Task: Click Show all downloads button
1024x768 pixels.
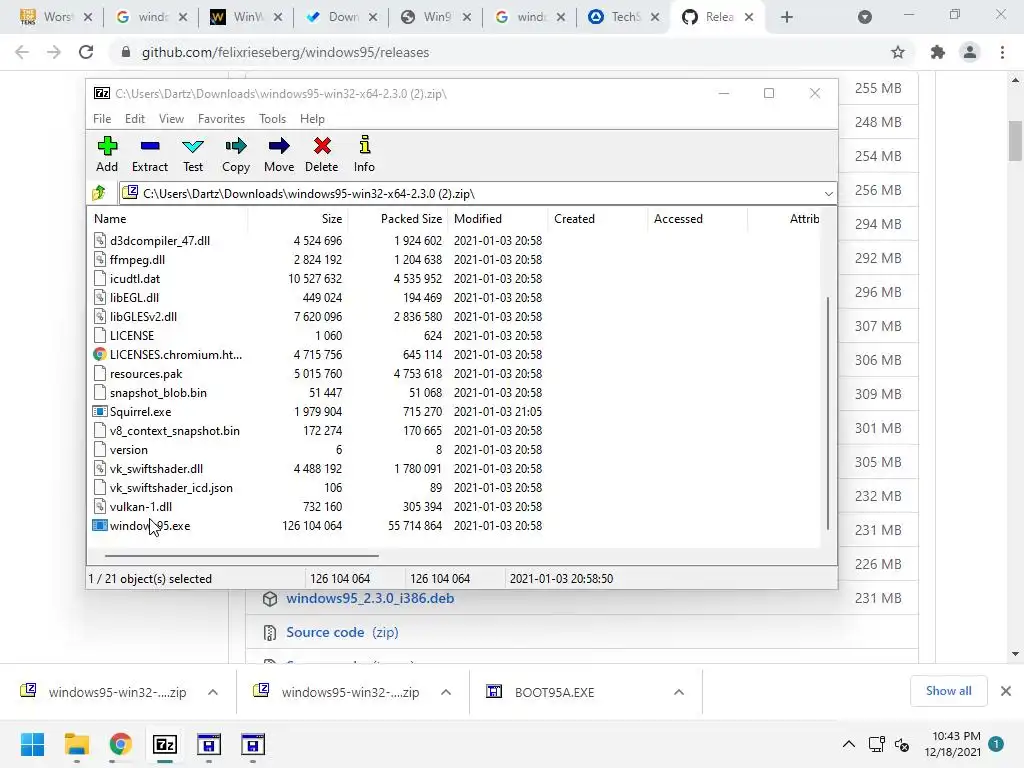Action: (948, 691)
